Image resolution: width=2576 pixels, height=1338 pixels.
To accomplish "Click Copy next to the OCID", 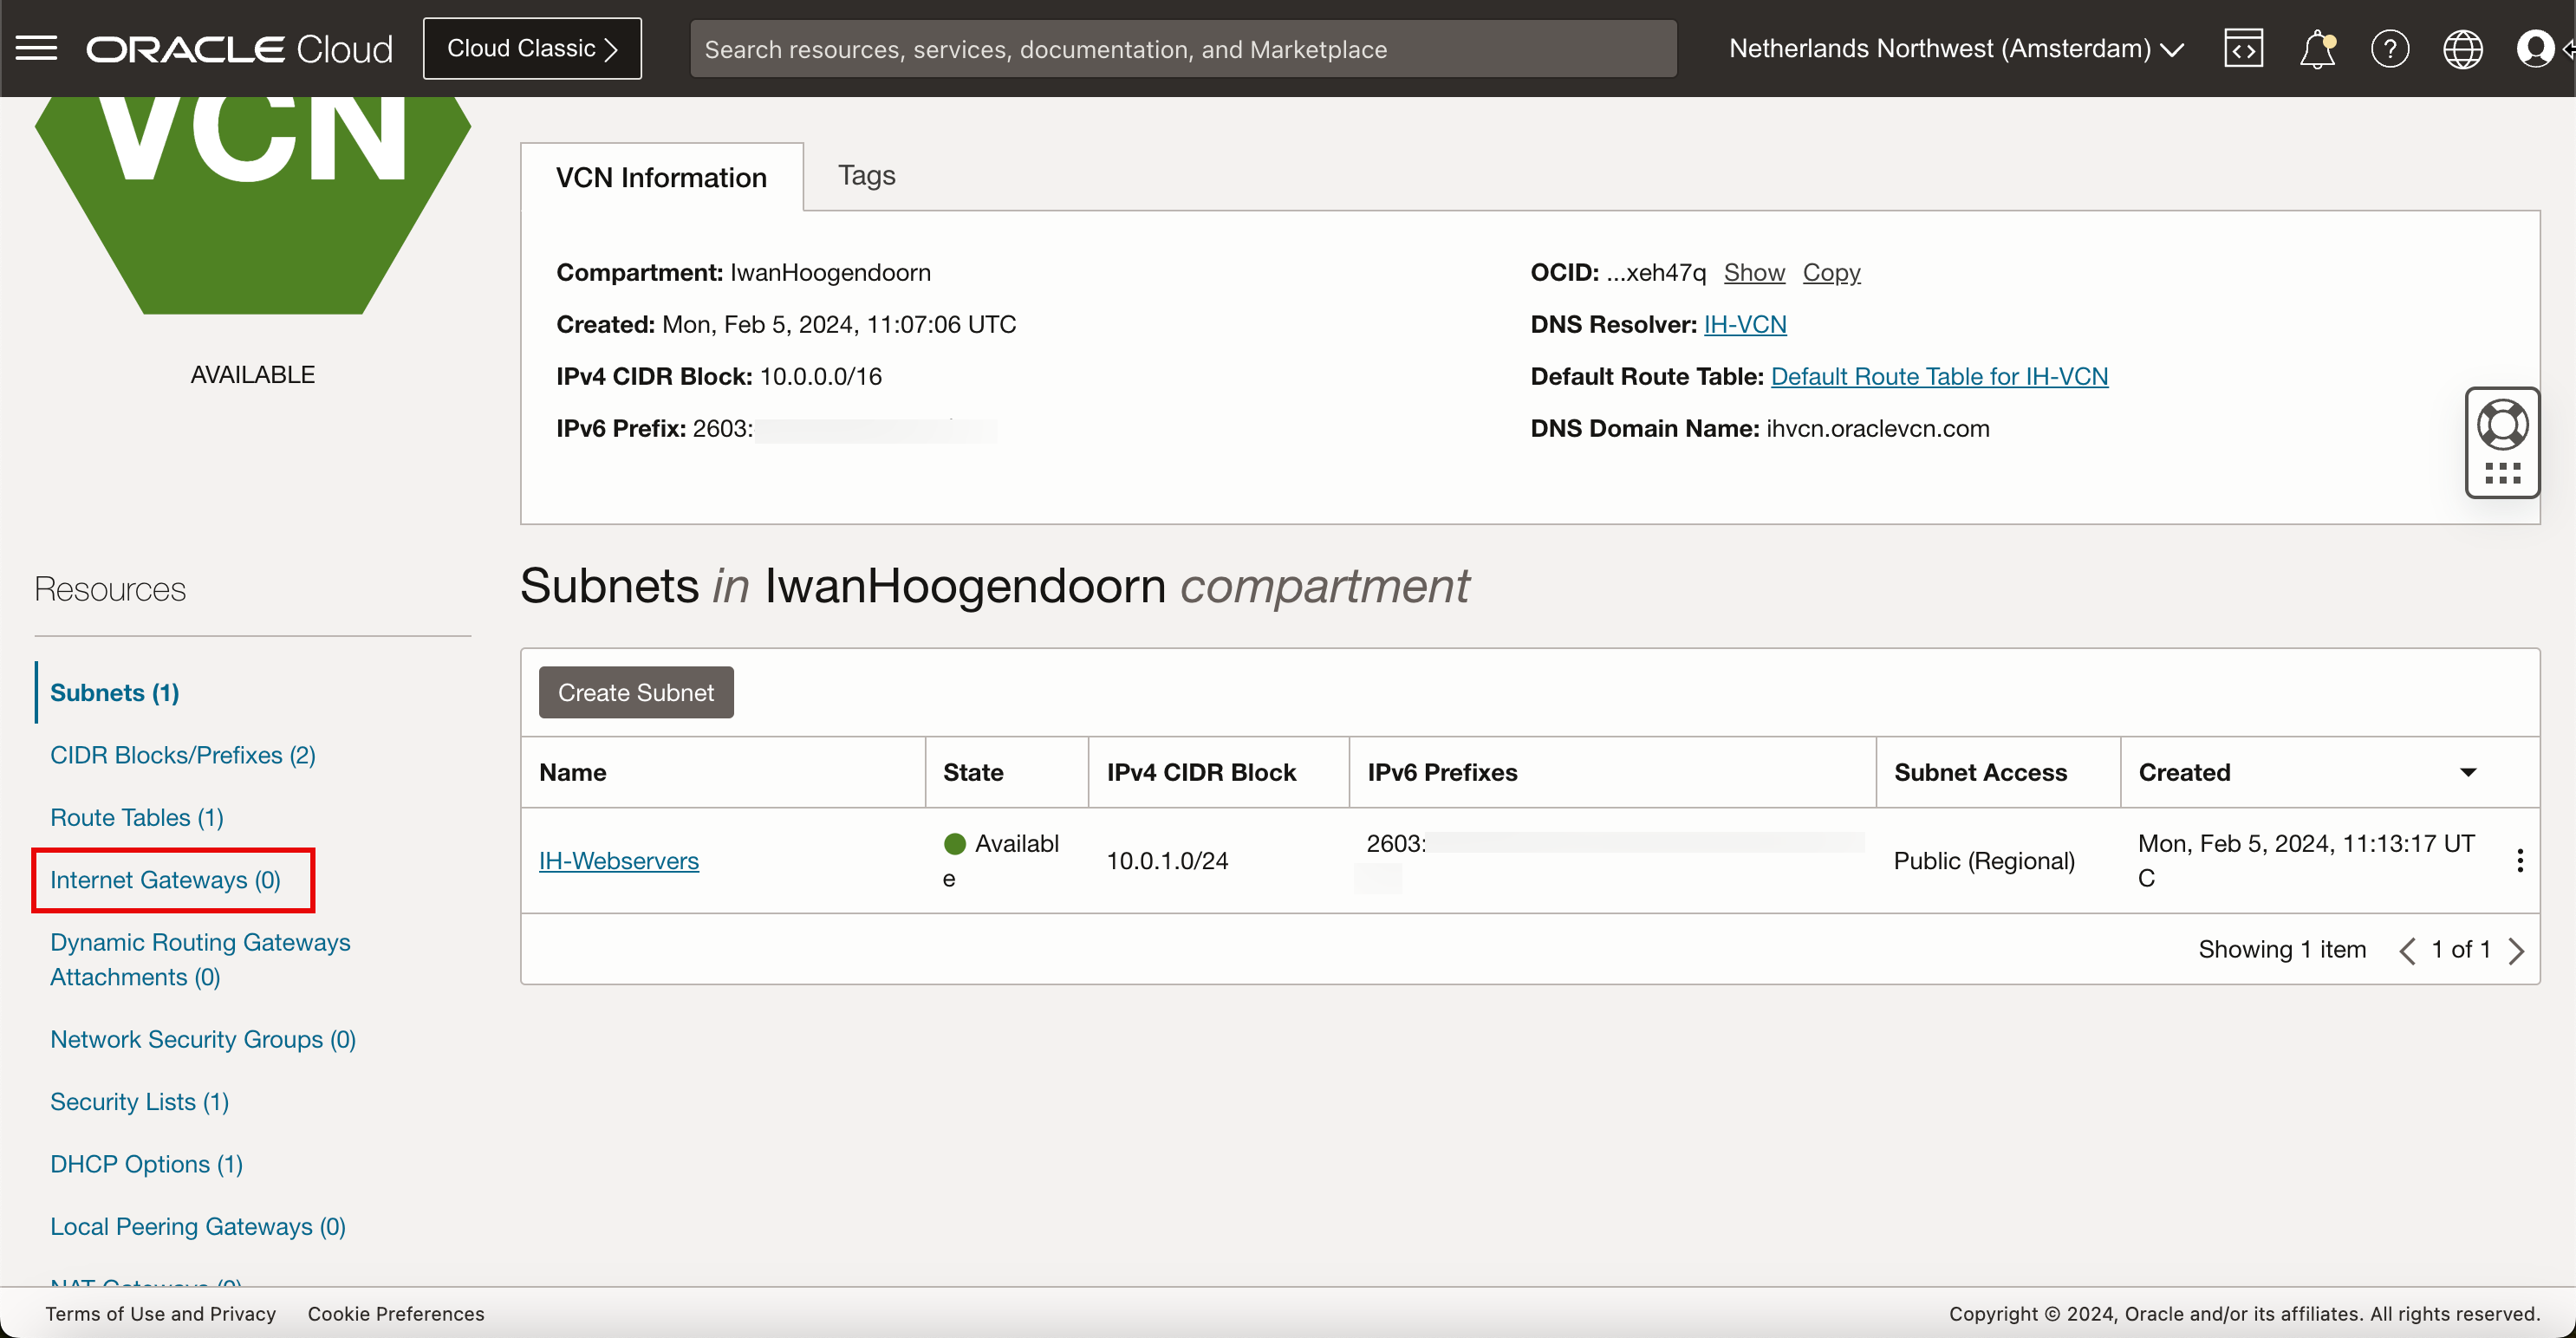I will [1831, 272].
